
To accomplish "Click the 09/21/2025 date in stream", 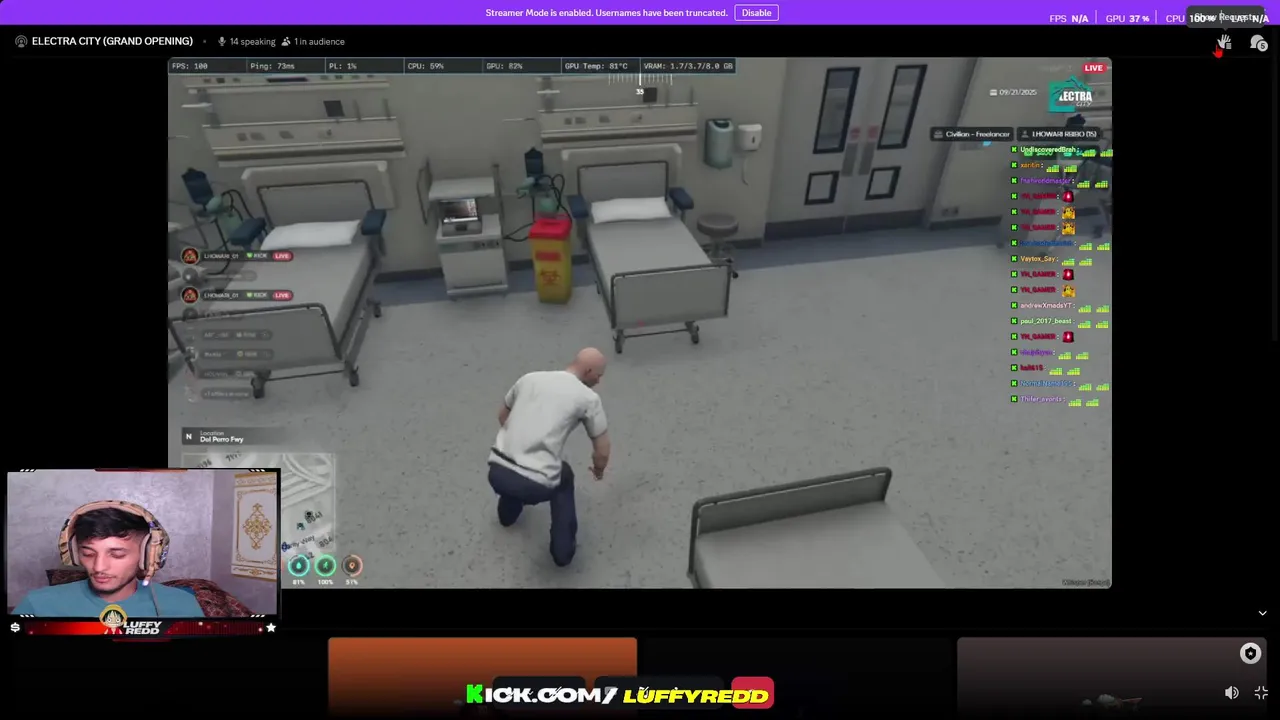I will [x=1013, y=92].
